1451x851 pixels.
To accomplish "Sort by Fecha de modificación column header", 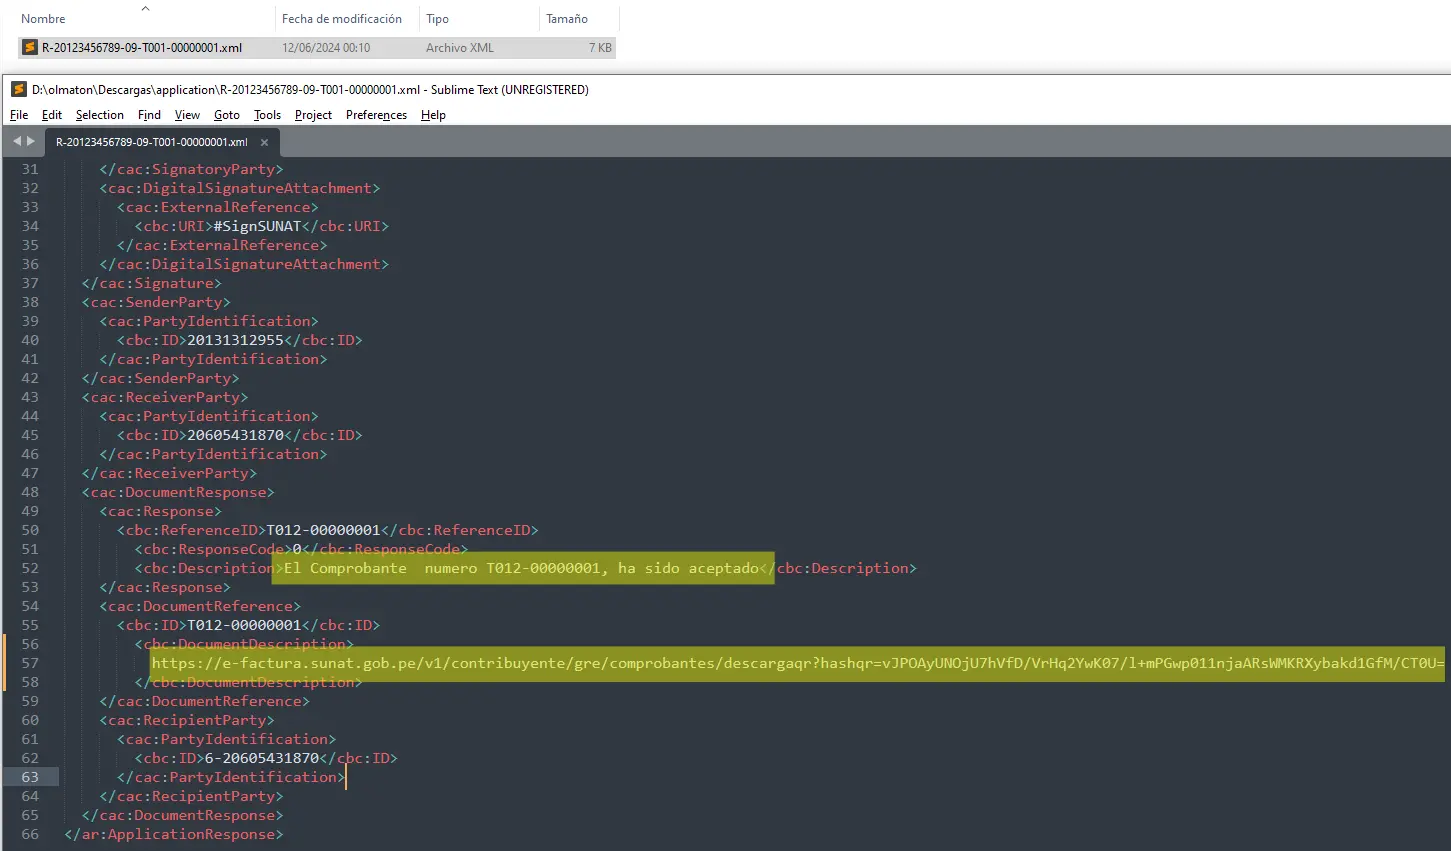I will pyautogui.click(x=342, y=19).
